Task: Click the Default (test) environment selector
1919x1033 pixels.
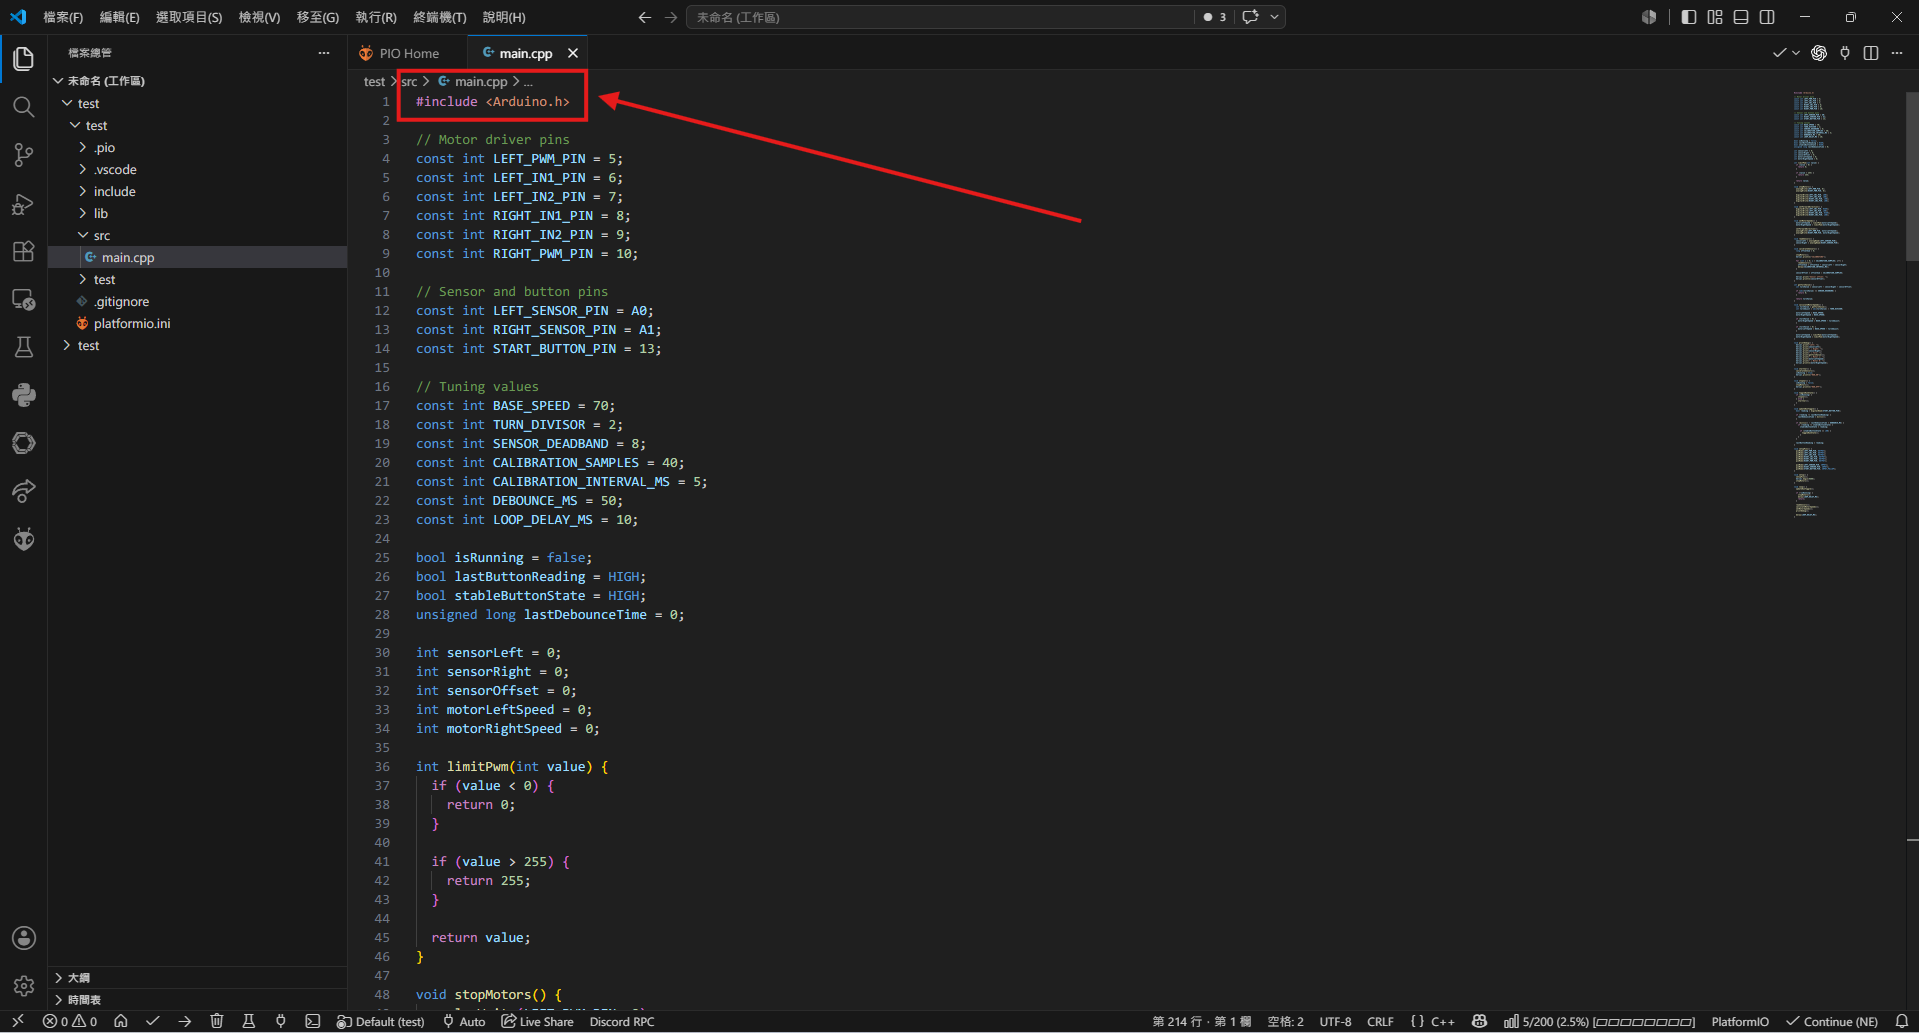Action: click(x=381, y=1021)
